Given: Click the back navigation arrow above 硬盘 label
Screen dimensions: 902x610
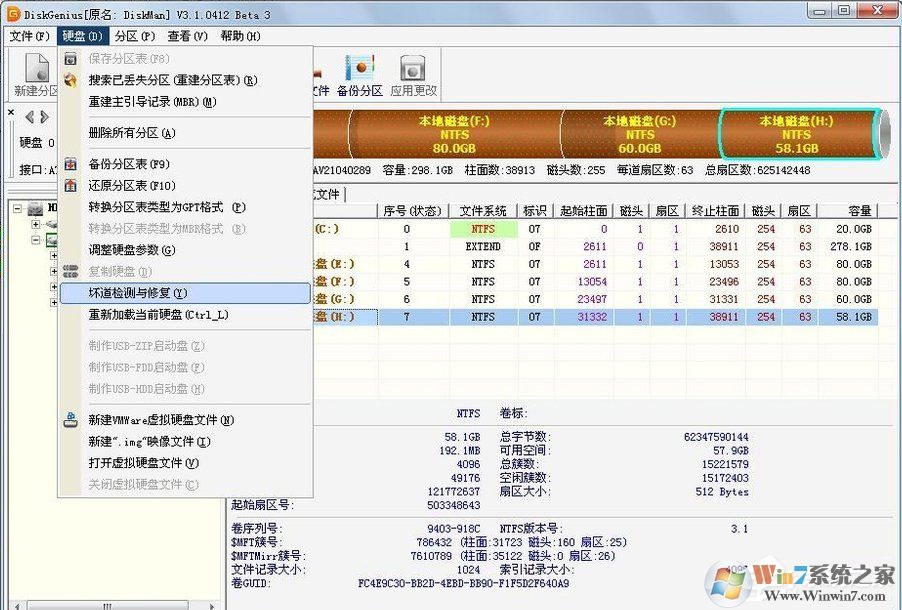Looking at the screenshot, I should tap(29, 117).
